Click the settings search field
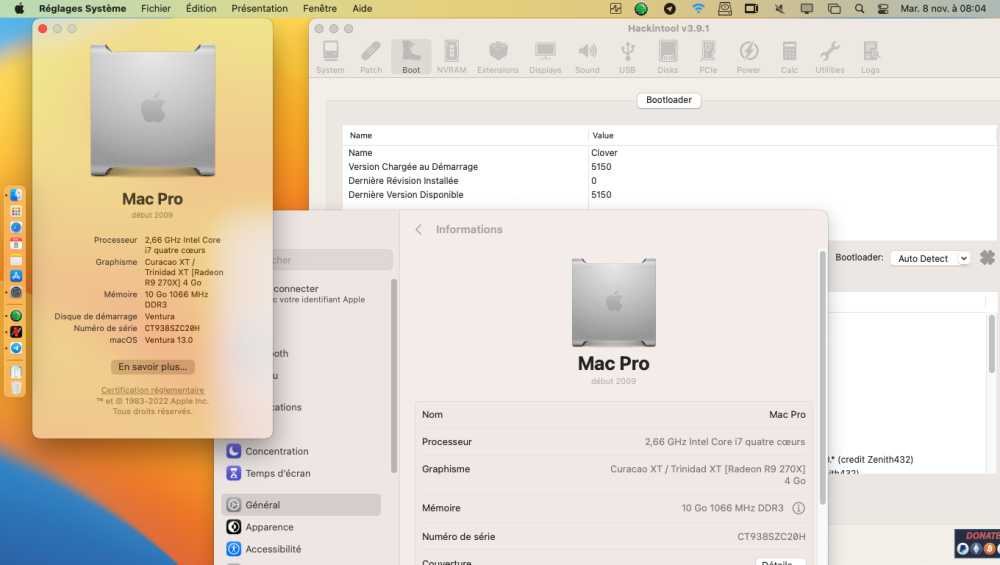1000x565 pixels. coord(332,260)
